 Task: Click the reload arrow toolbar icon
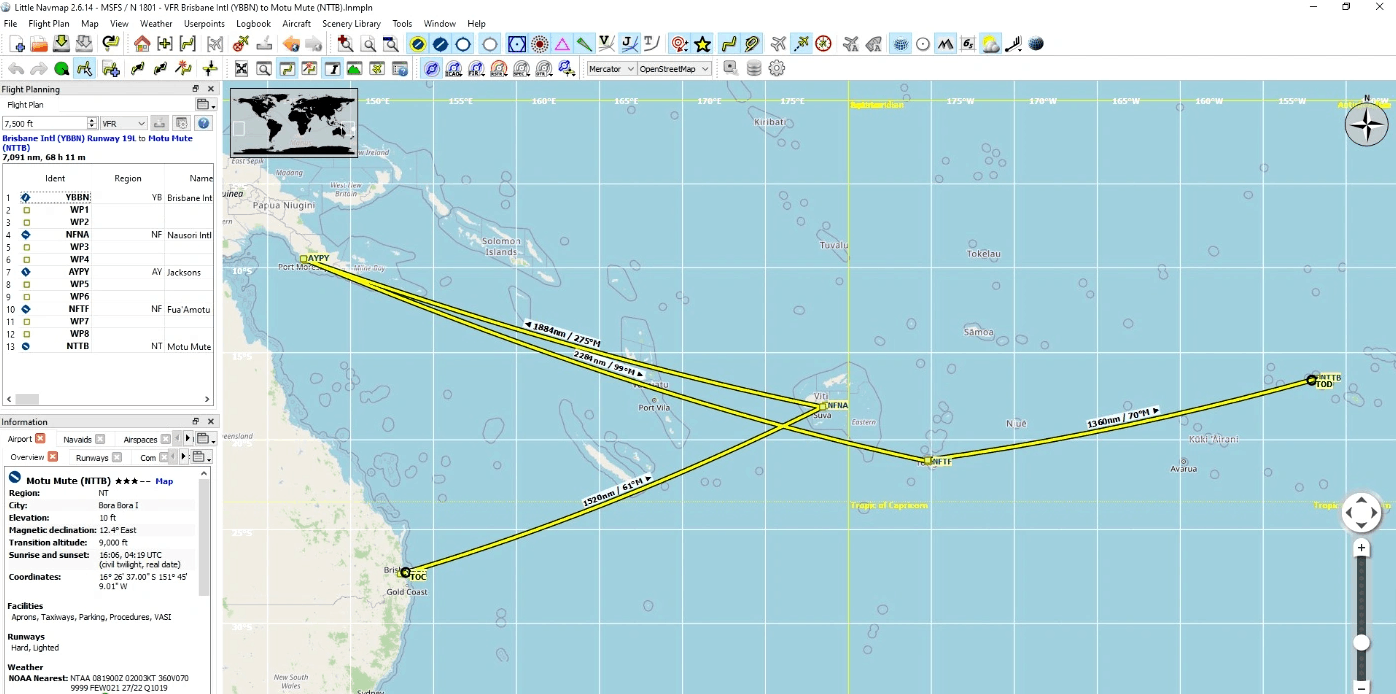coord(110,44)
